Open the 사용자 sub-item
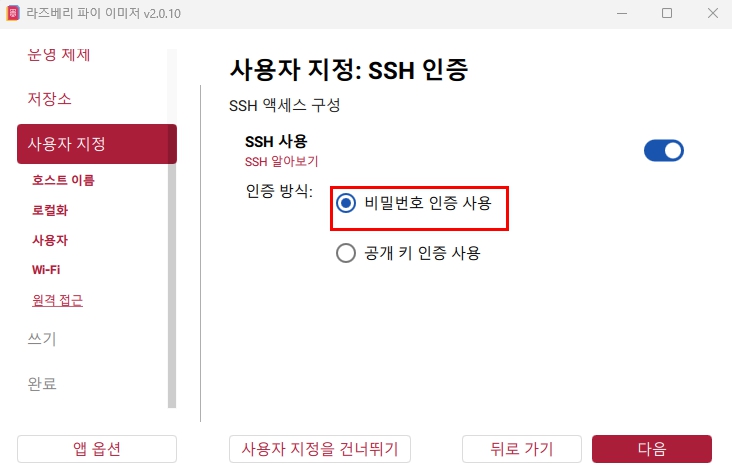732x475 pixels. [x=50, y=240]
